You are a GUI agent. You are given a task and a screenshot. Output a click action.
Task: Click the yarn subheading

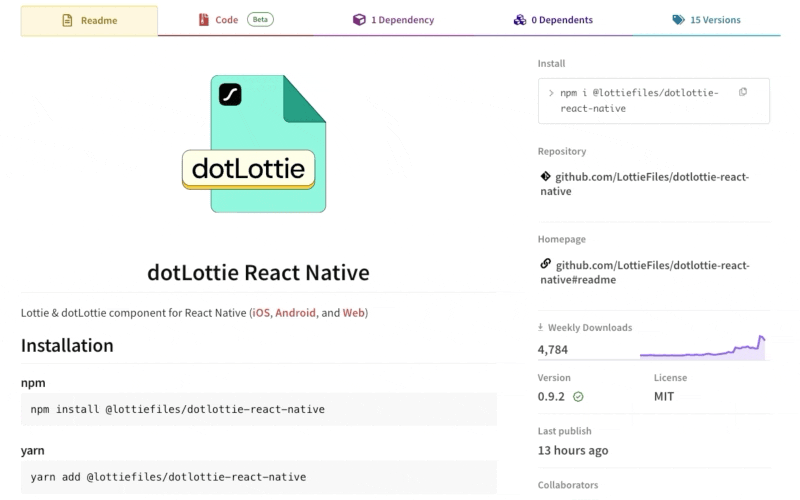[x=33, y=451]
